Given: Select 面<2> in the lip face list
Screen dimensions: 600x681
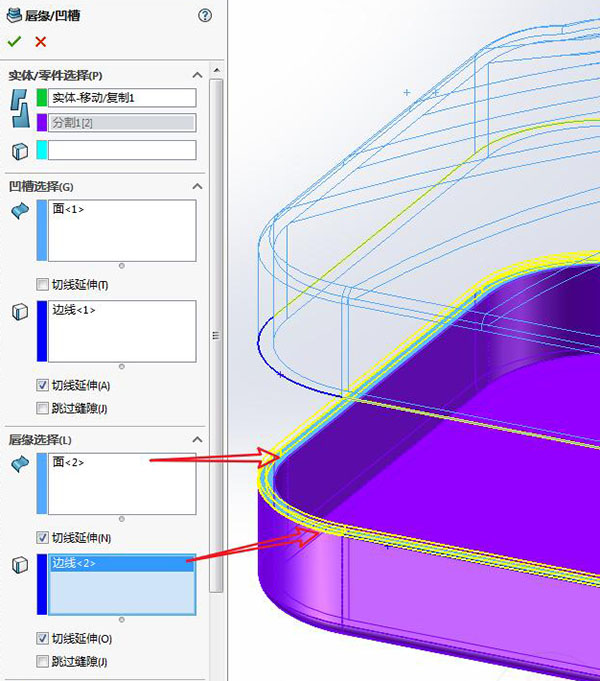Looking at the screenshot, I should [x=68, y=463].
